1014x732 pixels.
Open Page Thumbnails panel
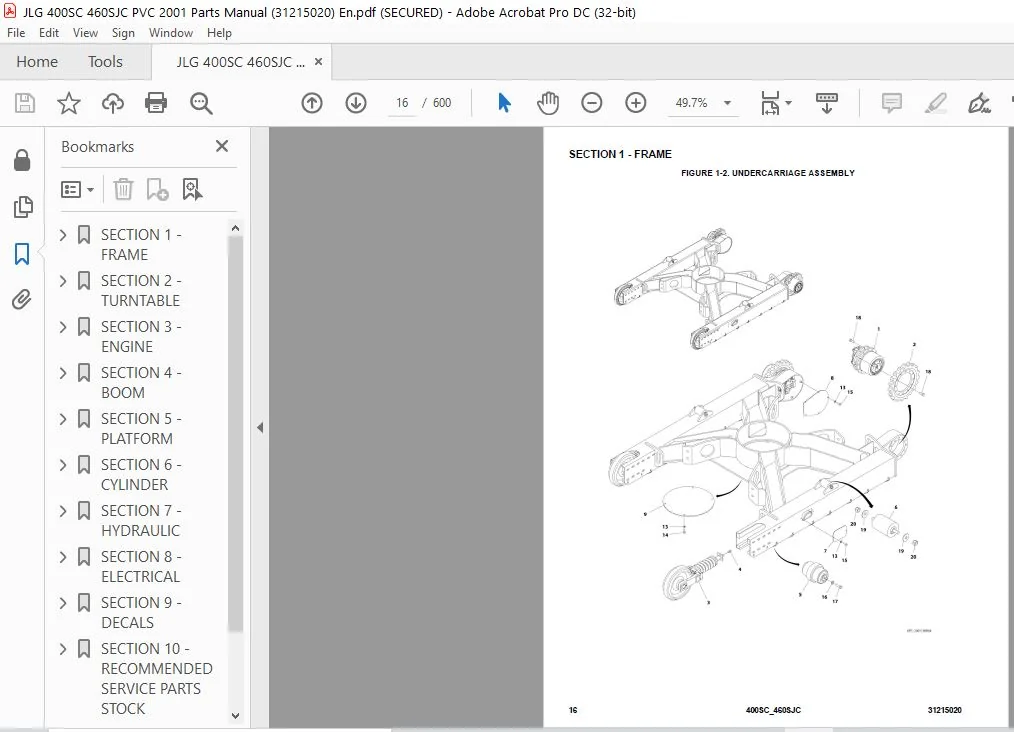pos(22,207)
